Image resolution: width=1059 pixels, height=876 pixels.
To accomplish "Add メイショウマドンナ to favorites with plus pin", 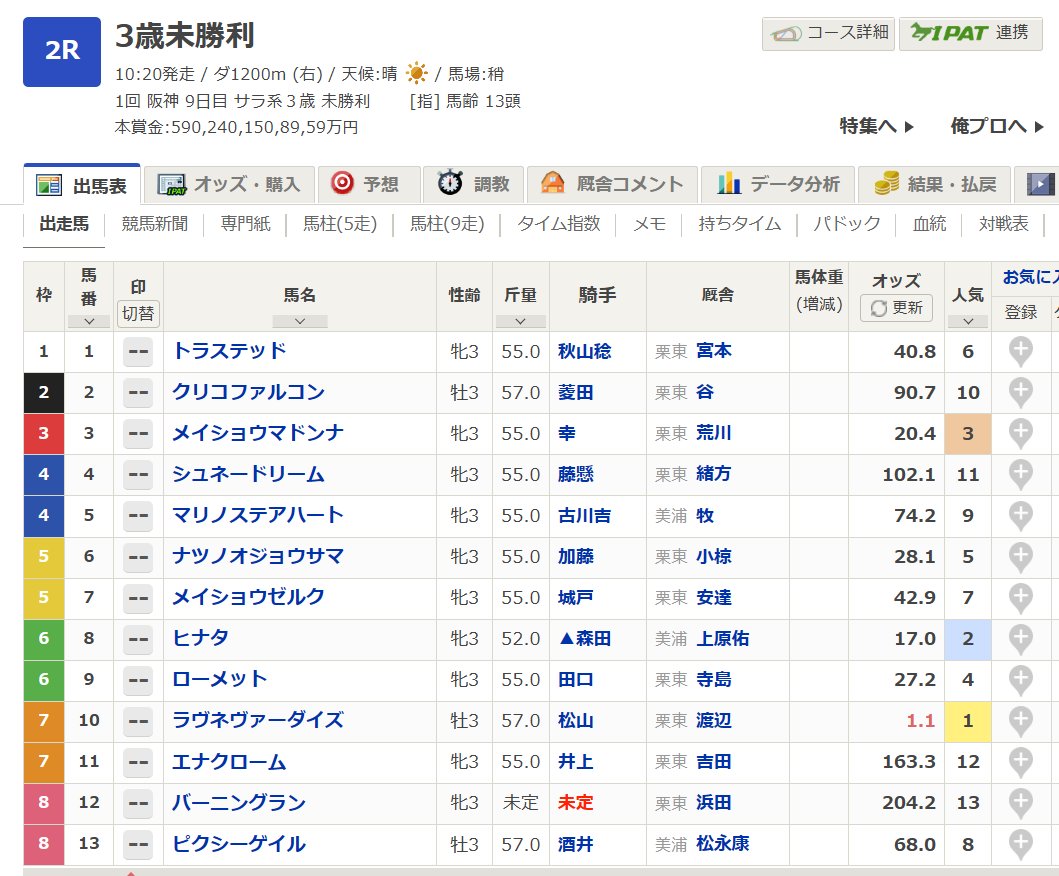I will 1020,434.
